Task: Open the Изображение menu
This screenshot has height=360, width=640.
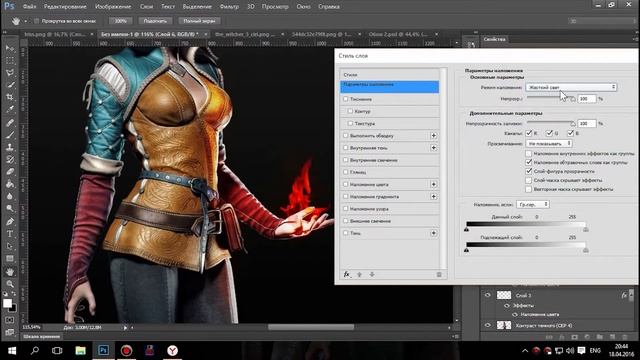Action: (x=113, y=7)
